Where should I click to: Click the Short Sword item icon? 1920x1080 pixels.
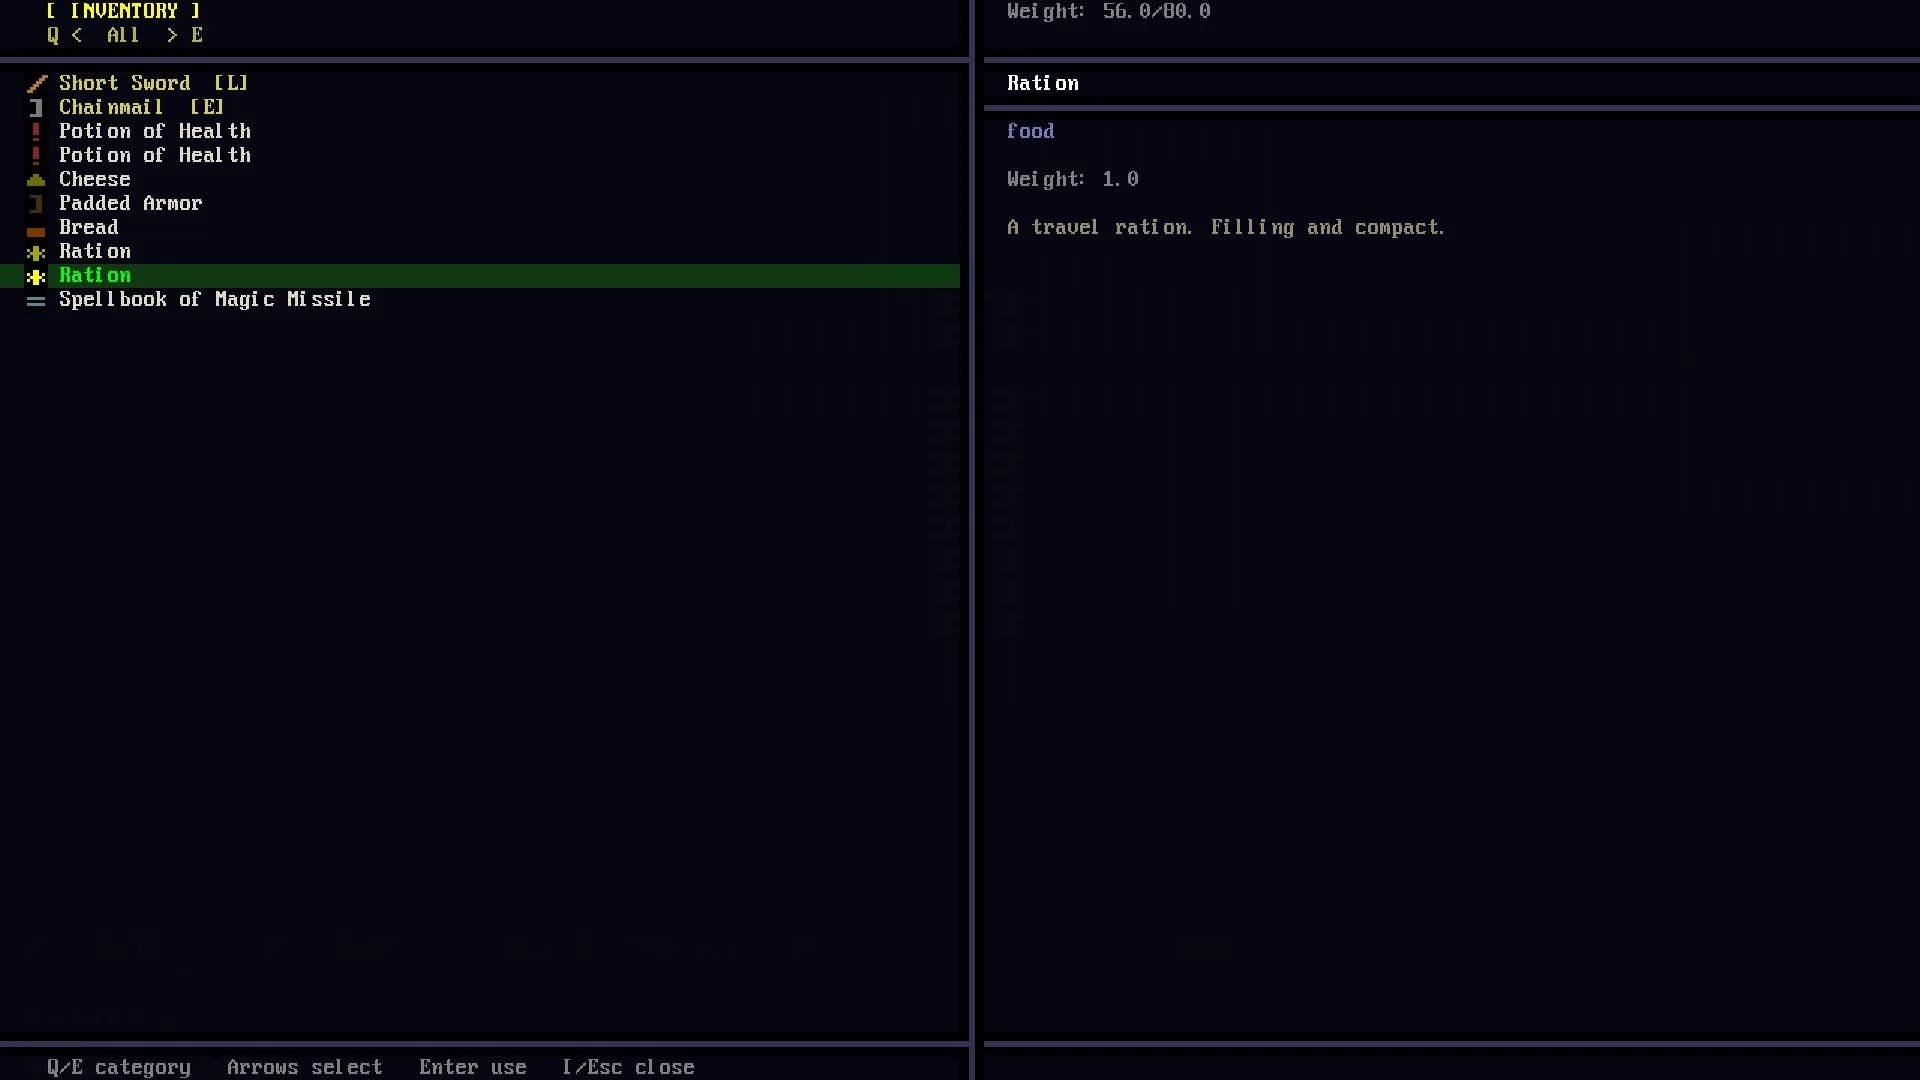(36, 84)
